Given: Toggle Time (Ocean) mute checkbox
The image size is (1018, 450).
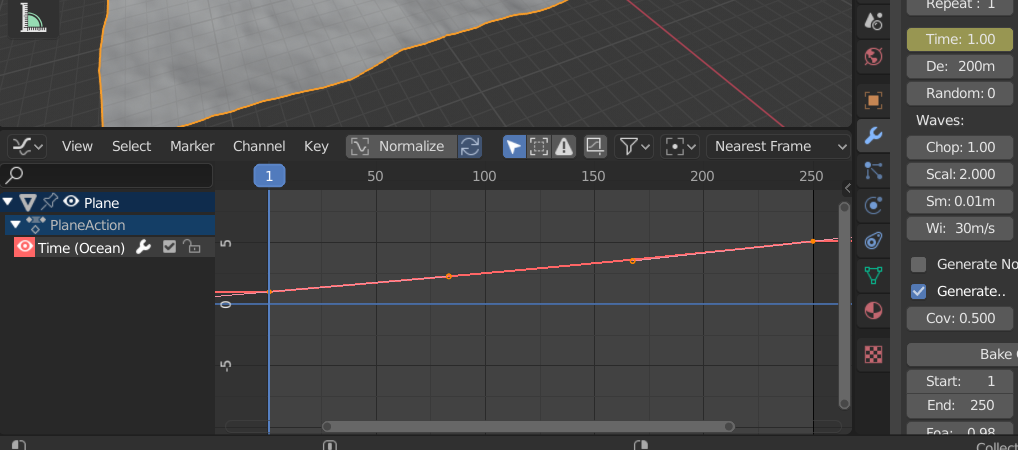Looking at the screenshot, I should (169, 247).
